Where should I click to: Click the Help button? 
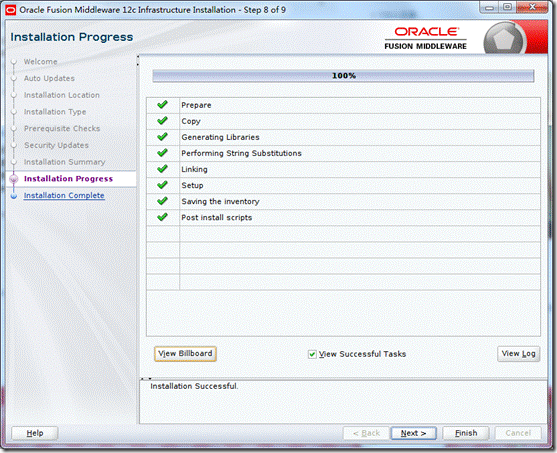35,433
